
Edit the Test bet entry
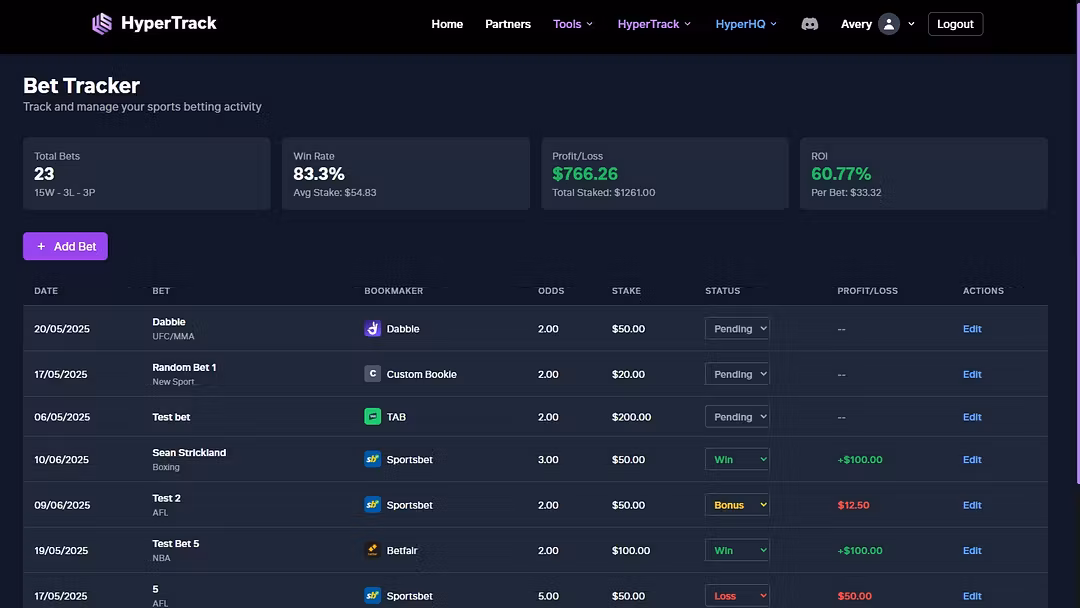coord(972,417)
